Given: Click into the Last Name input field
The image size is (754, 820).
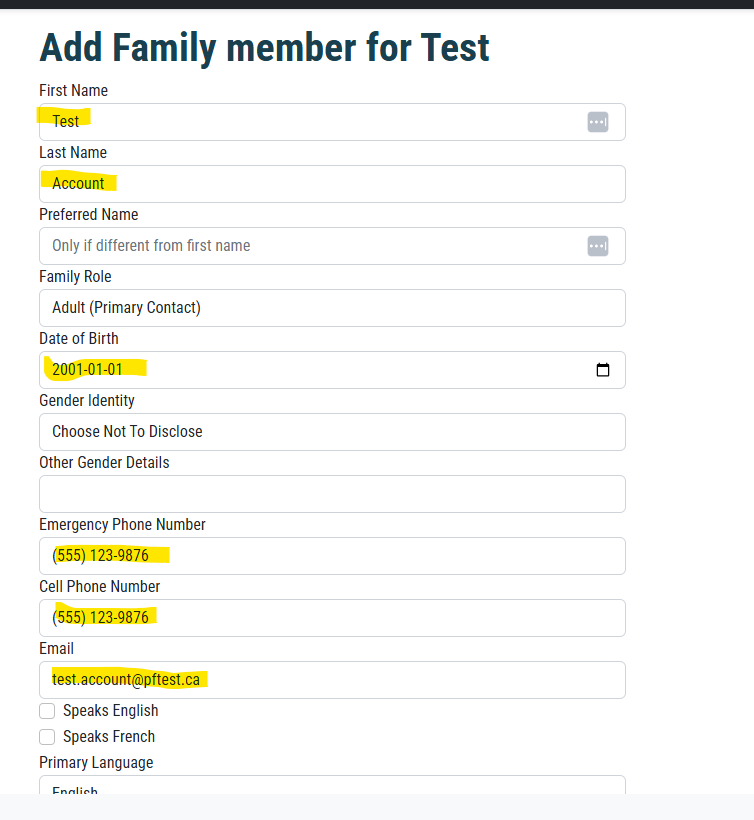Looking at the screenshot, I should click(x=332, y=184).
